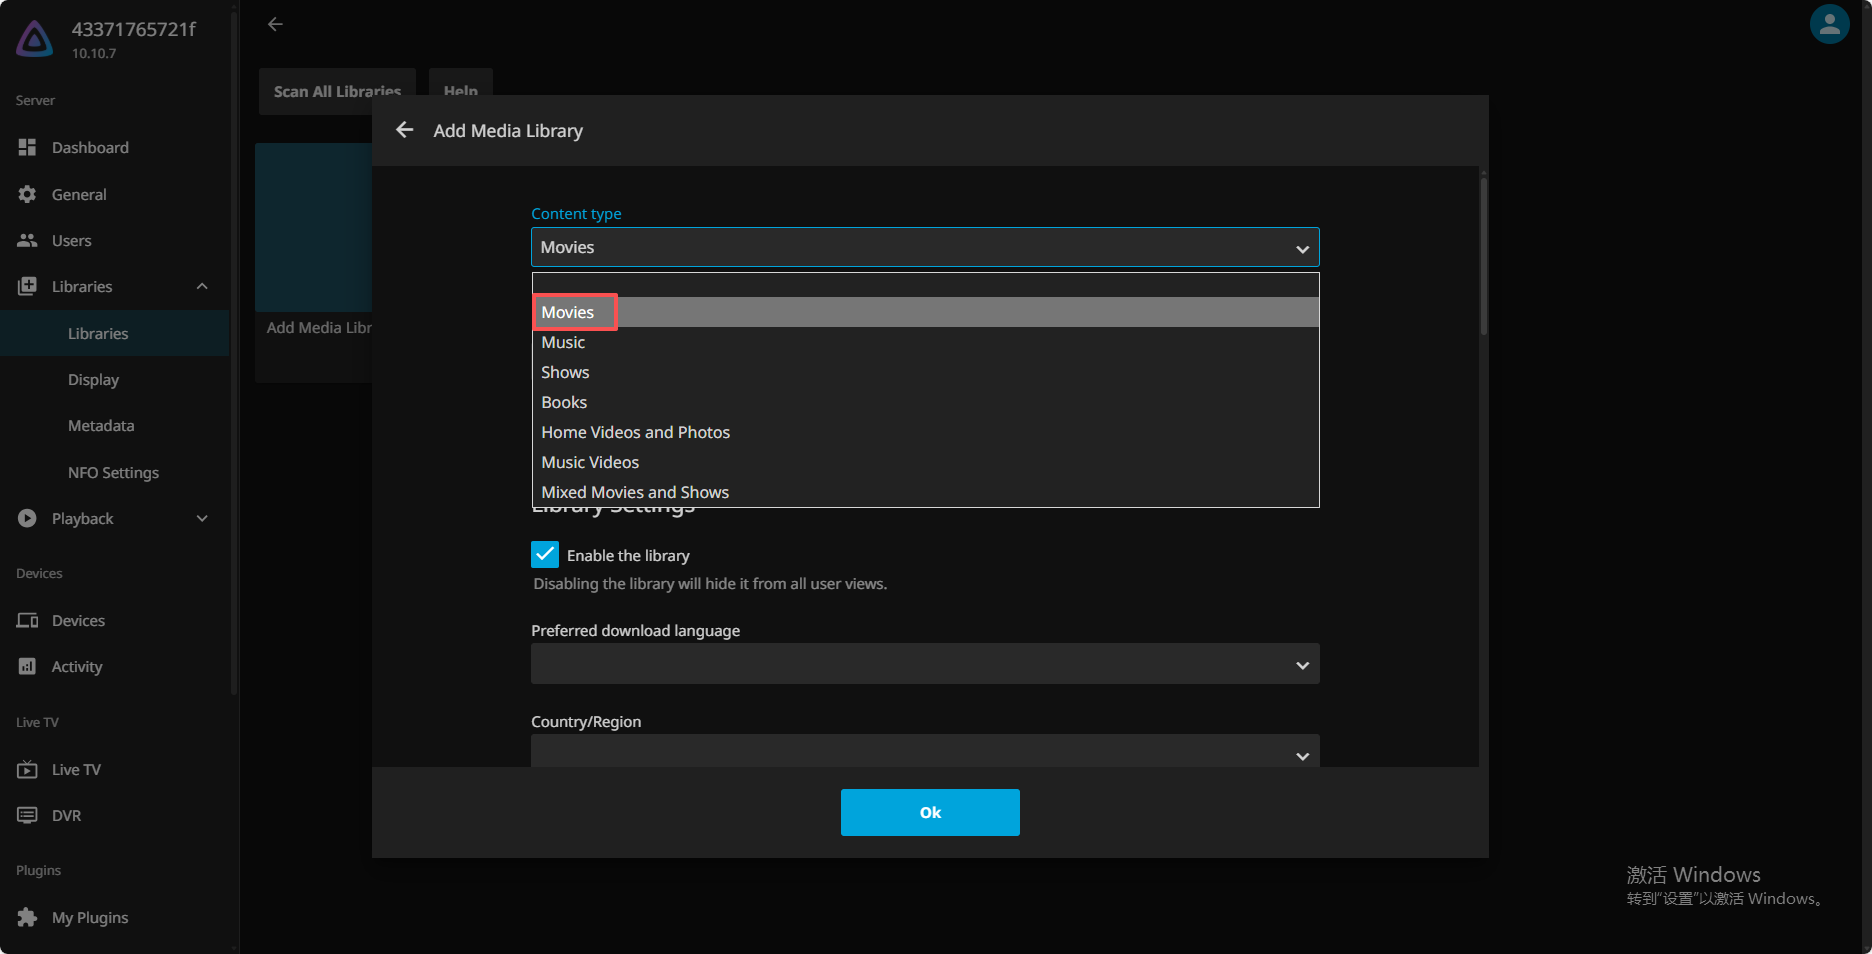Click the Jellyfin logo icon

pyautogui.click(x=35, y=39)
